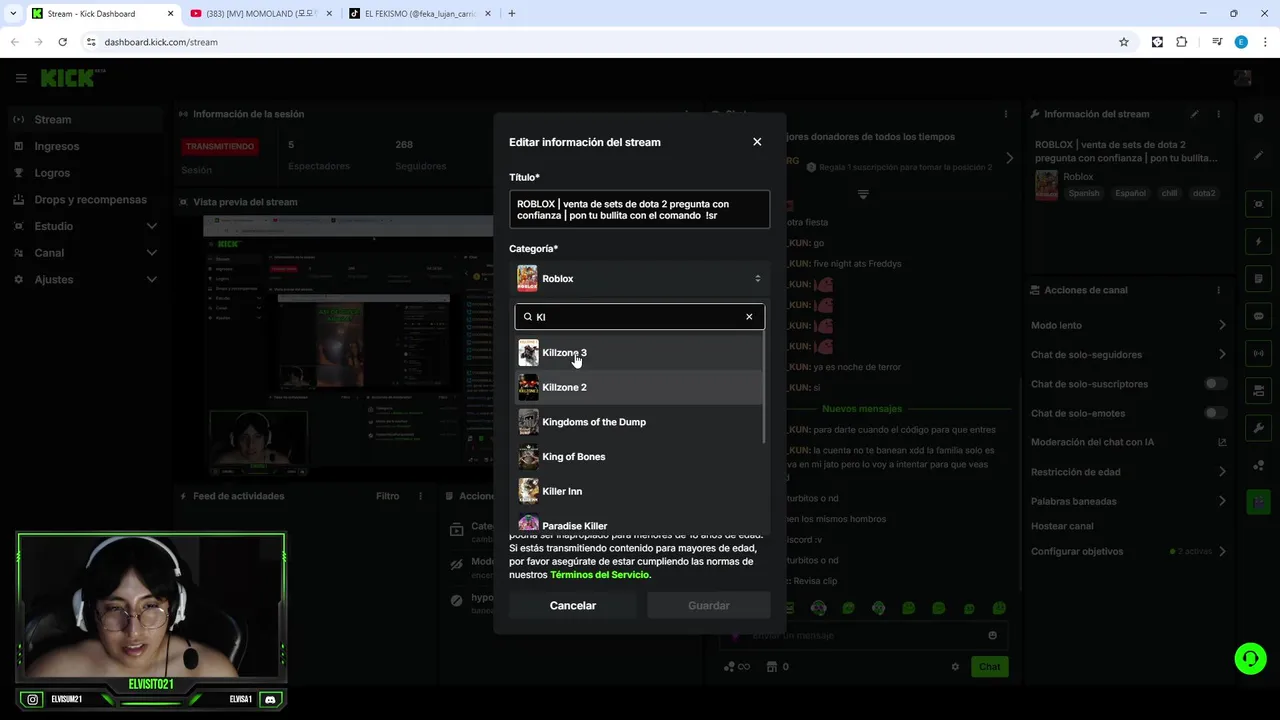
Task: Expand the Canal sidebar section
Action: point(152,253)
